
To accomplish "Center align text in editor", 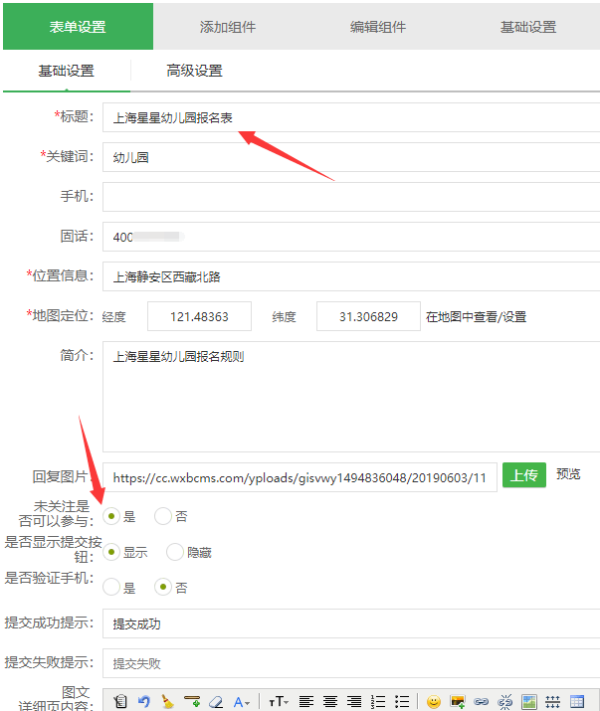I will [x=330, y=701].
